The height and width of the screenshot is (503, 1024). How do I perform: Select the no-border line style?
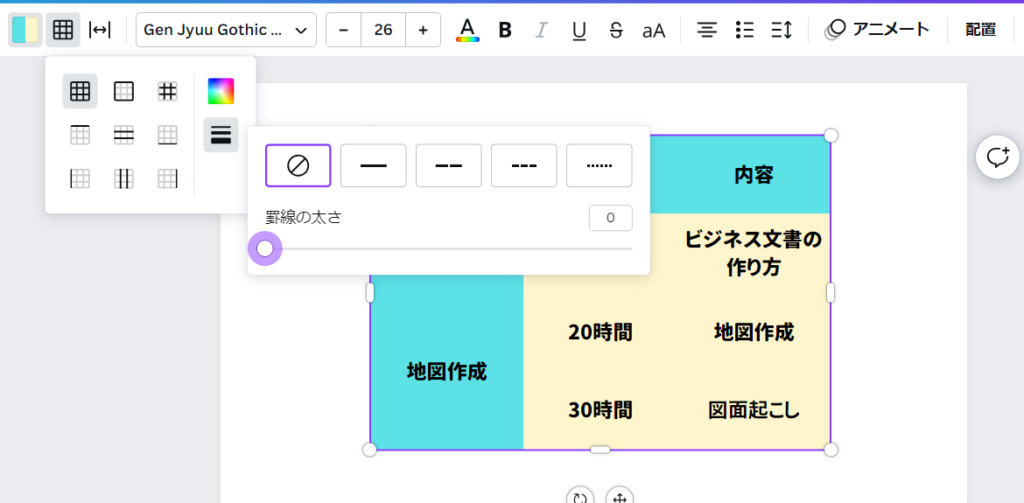point(298,165)
